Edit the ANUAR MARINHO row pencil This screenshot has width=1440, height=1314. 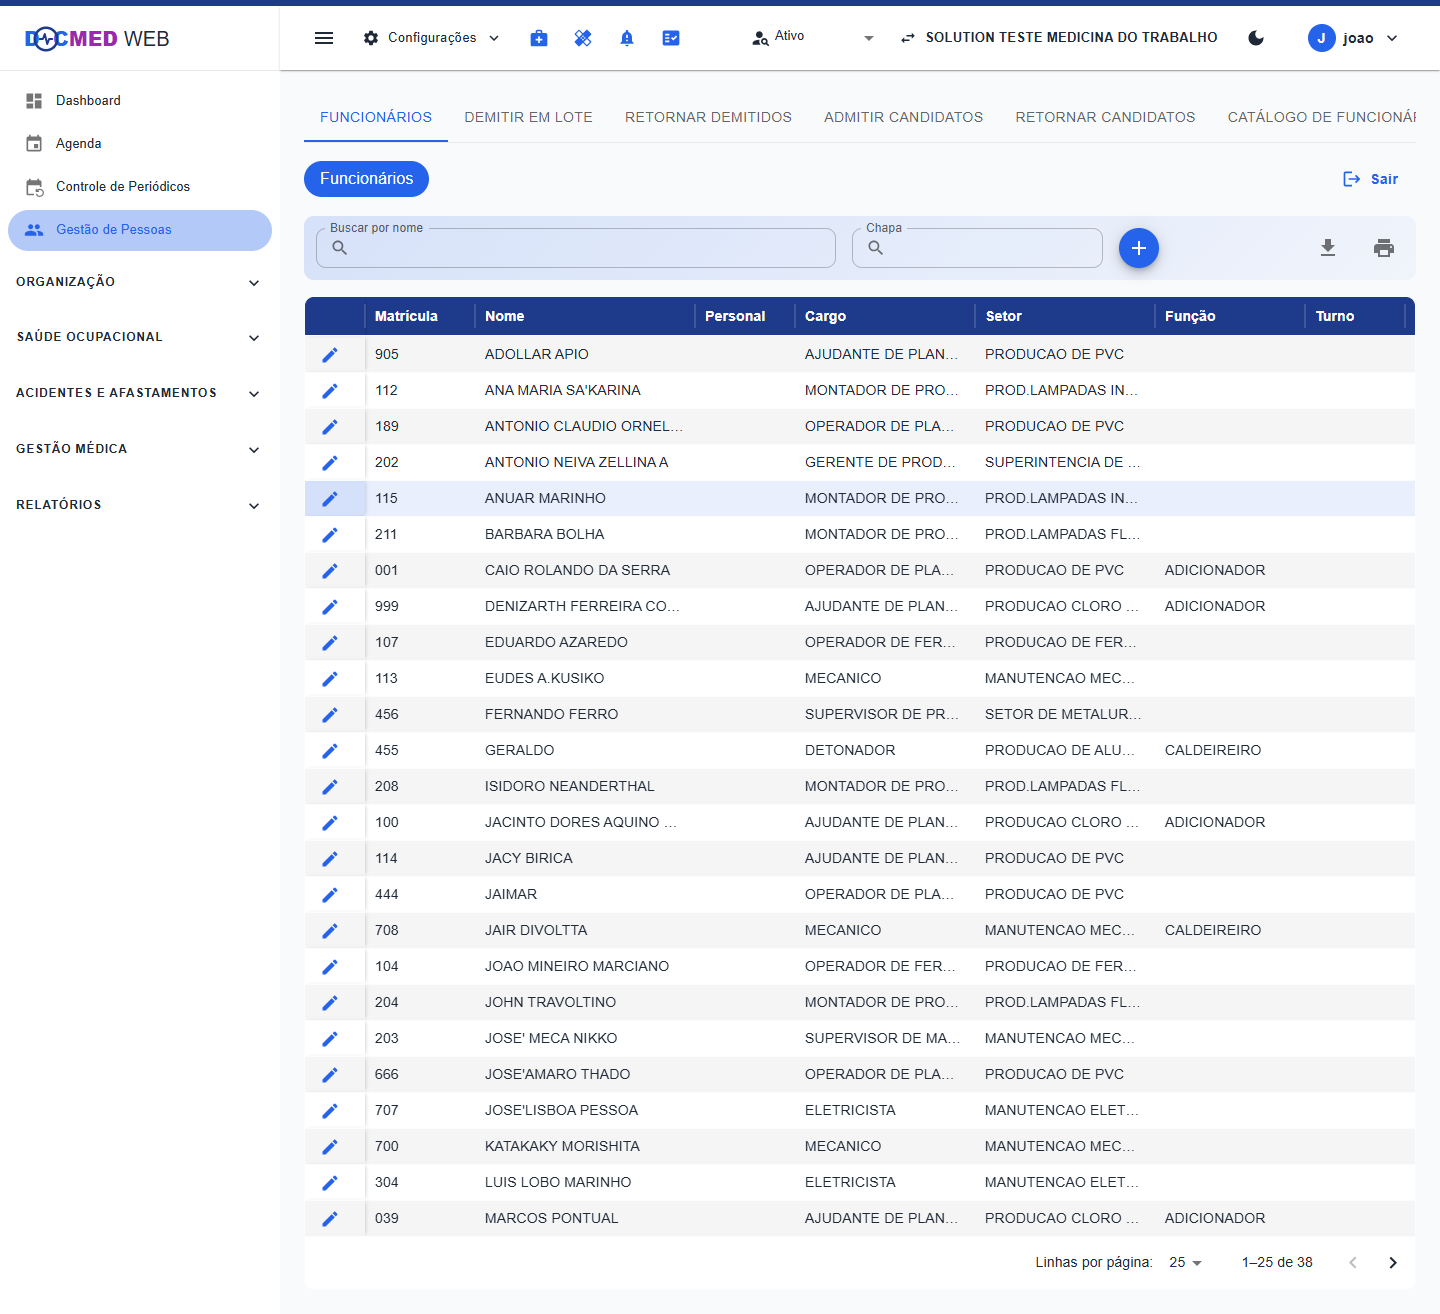pos(330,499)
